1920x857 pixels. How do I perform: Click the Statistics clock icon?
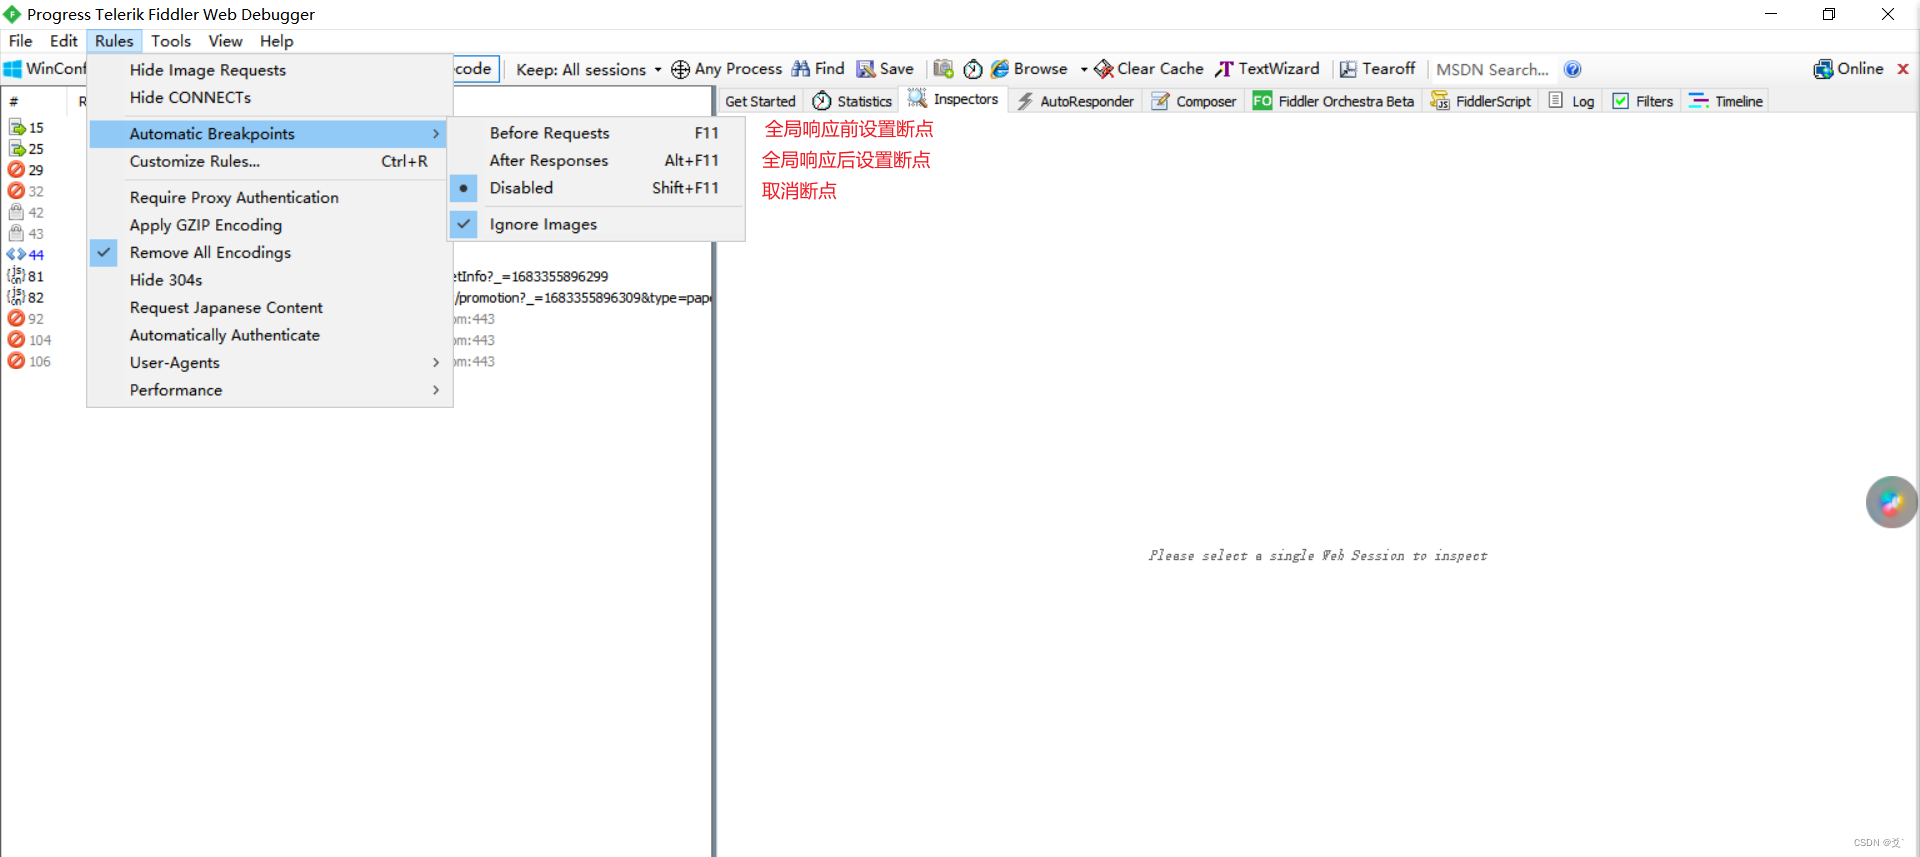pos(822,101)
